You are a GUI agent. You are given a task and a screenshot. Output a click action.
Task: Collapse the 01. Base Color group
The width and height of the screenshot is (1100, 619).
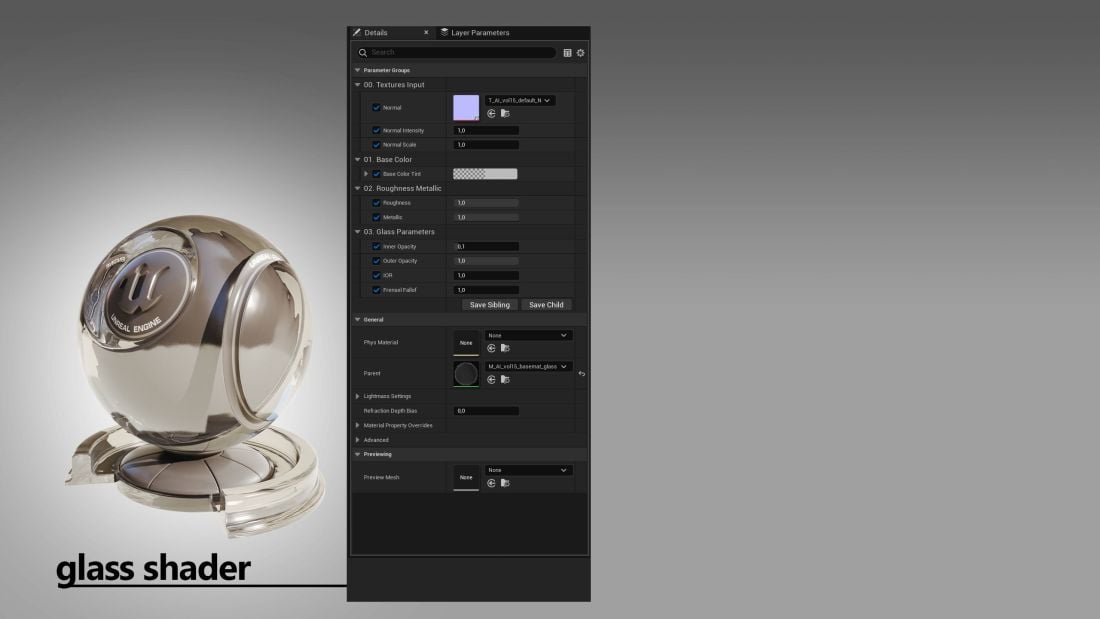click(x=358, y=159)
